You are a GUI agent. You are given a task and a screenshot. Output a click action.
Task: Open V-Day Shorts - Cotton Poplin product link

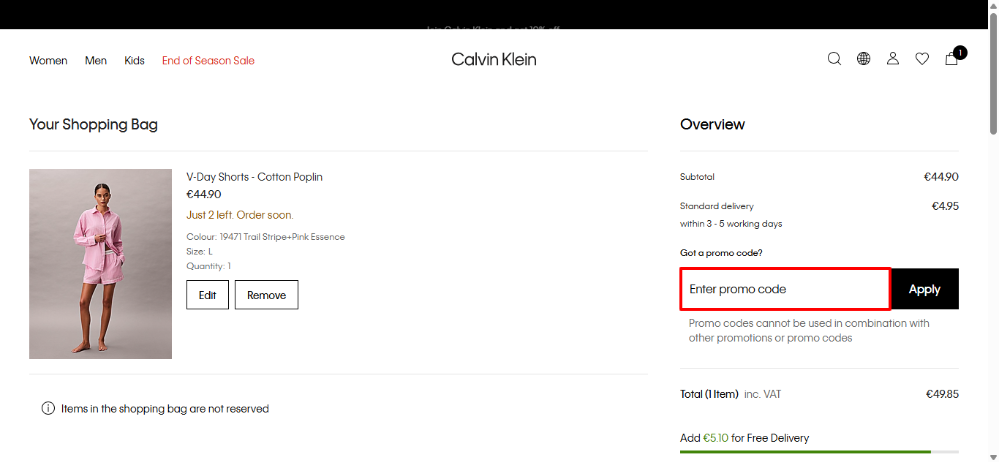[x=254, y=177]
